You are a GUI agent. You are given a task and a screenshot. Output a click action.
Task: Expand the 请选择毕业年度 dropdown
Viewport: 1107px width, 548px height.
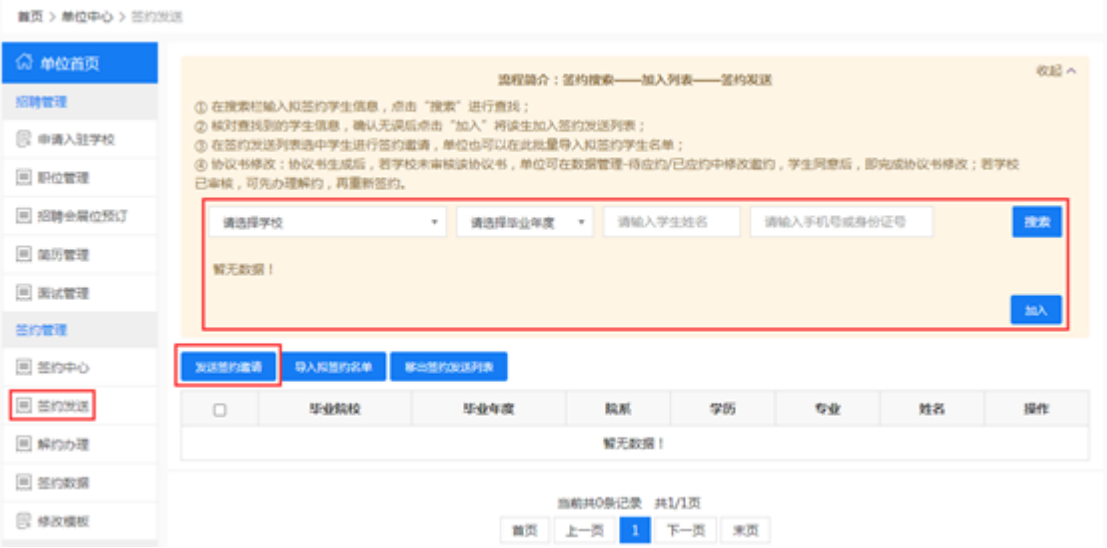(x=524, y=223)
